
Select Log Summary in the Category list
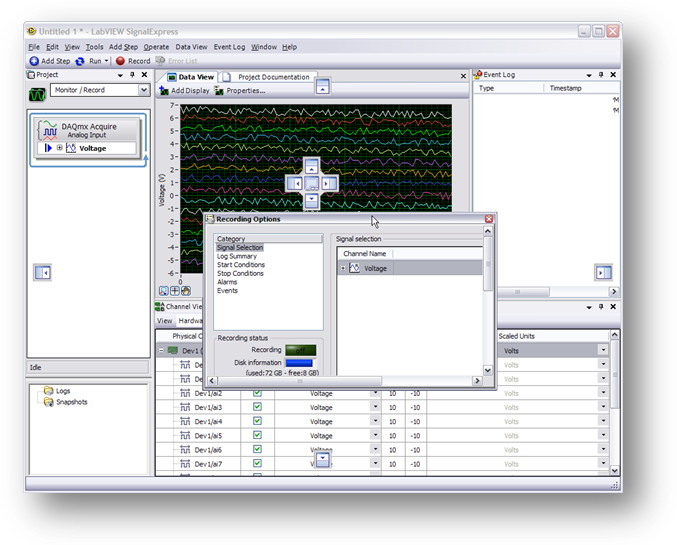tap(237, 256)
